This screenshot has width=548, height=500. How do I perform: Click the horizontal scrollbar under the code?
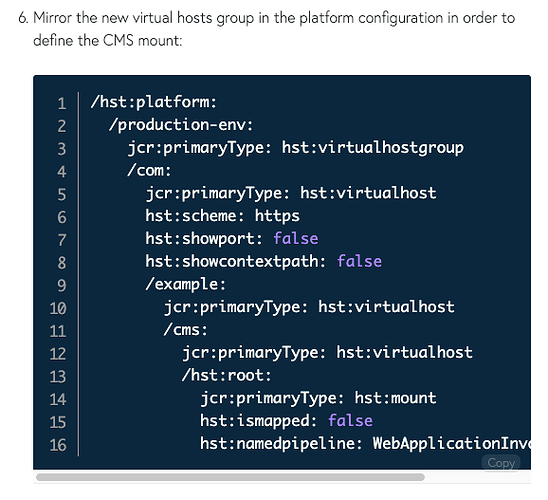click(230, 477)
